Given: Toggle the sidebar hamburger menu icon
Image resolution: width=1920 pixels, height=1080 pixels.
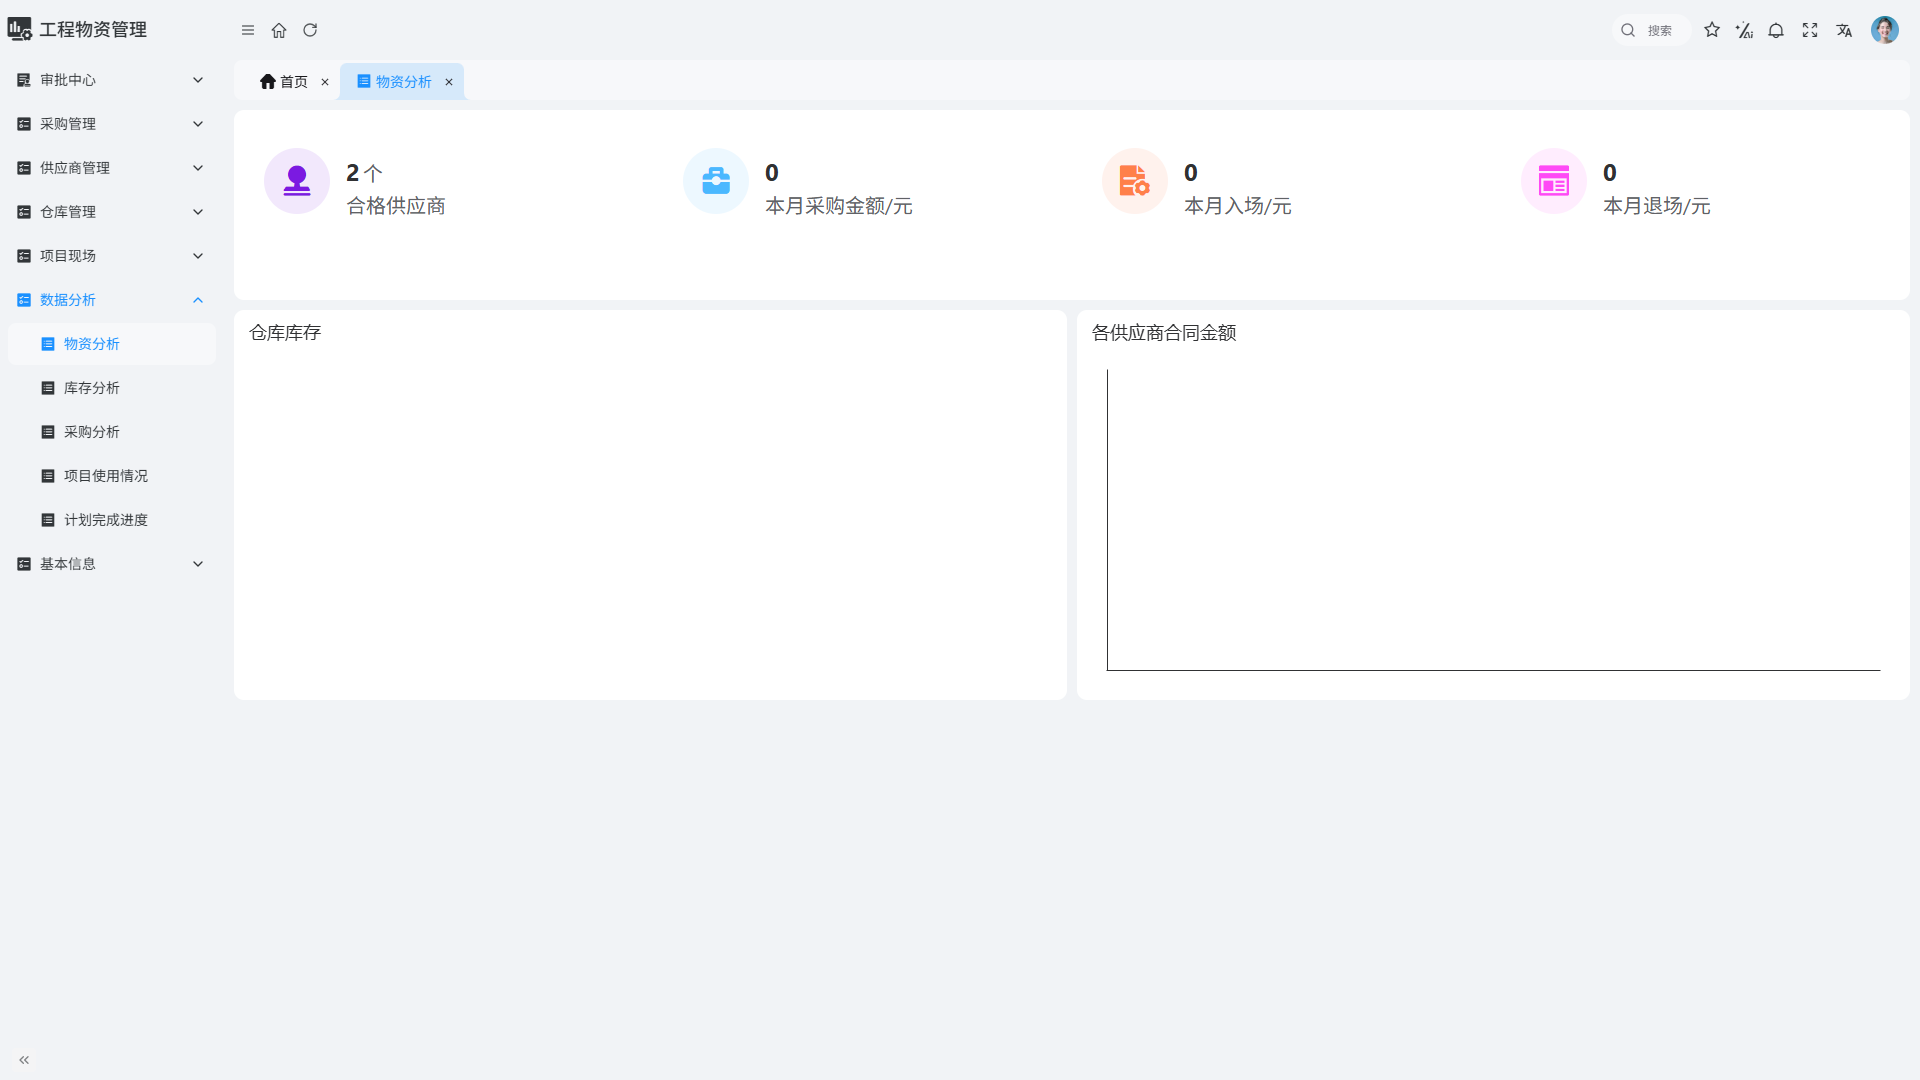Looking at the screenshot, I should coord(248,30).
